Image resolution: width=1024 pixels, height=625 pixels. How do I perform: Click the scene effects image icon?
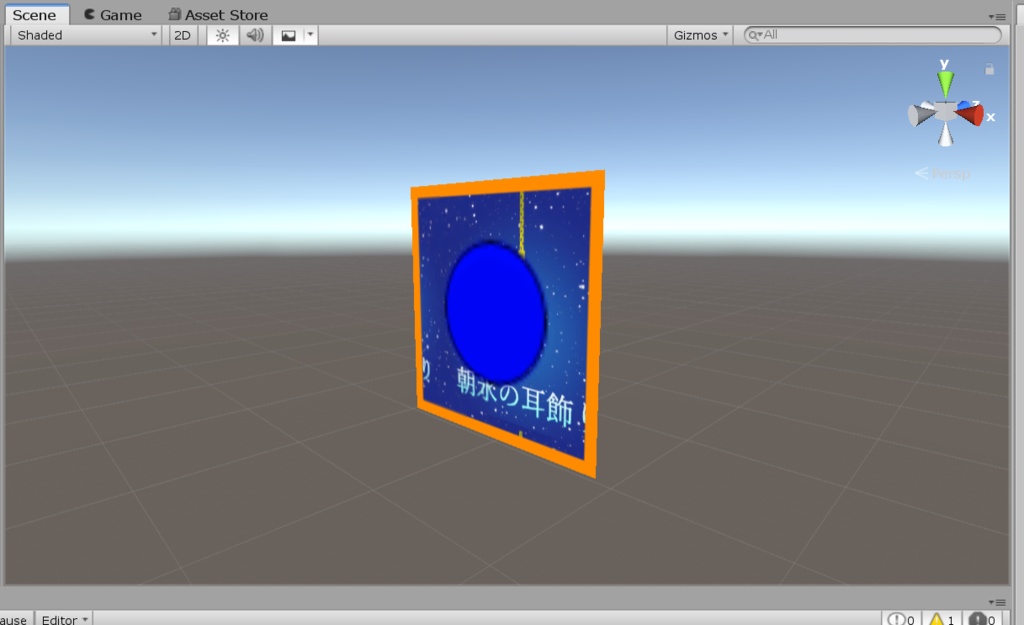pos(287,34)
